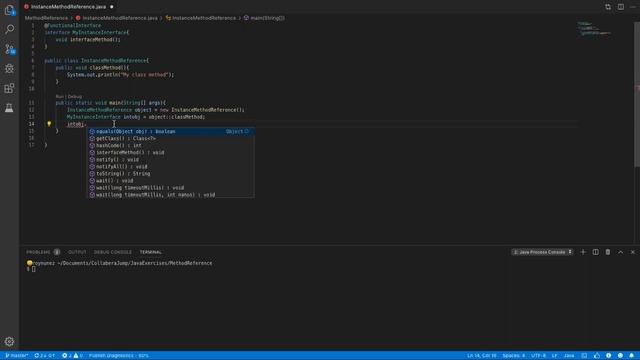Click the notifications bell in status bar
Viewport: 640px width, 360px height.
pyautogui.click(x=631, y=356)
